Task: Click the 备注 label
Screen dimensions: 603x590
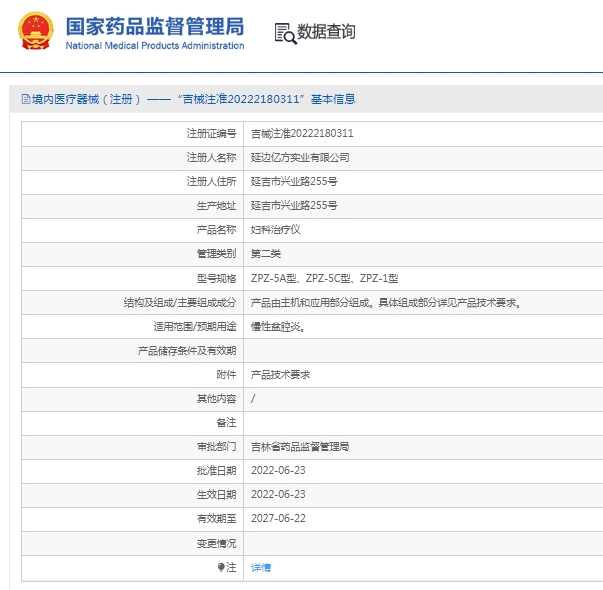Action: tap(227, 423)
